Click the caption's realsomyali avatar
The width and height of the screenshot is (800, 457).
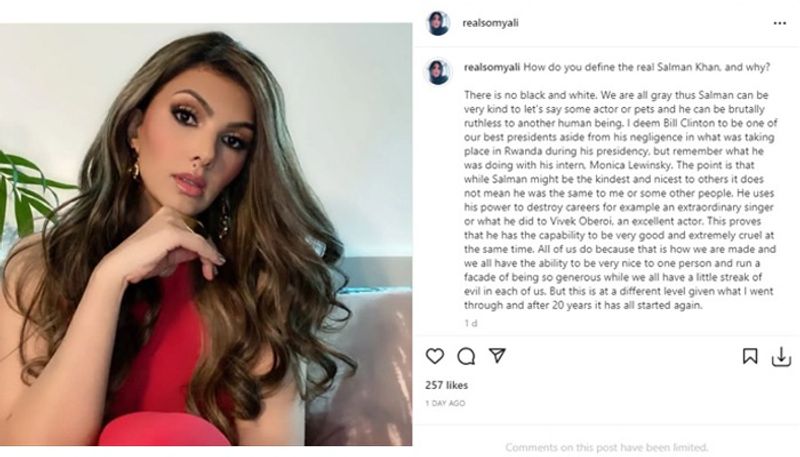click(x=438, y=72)
